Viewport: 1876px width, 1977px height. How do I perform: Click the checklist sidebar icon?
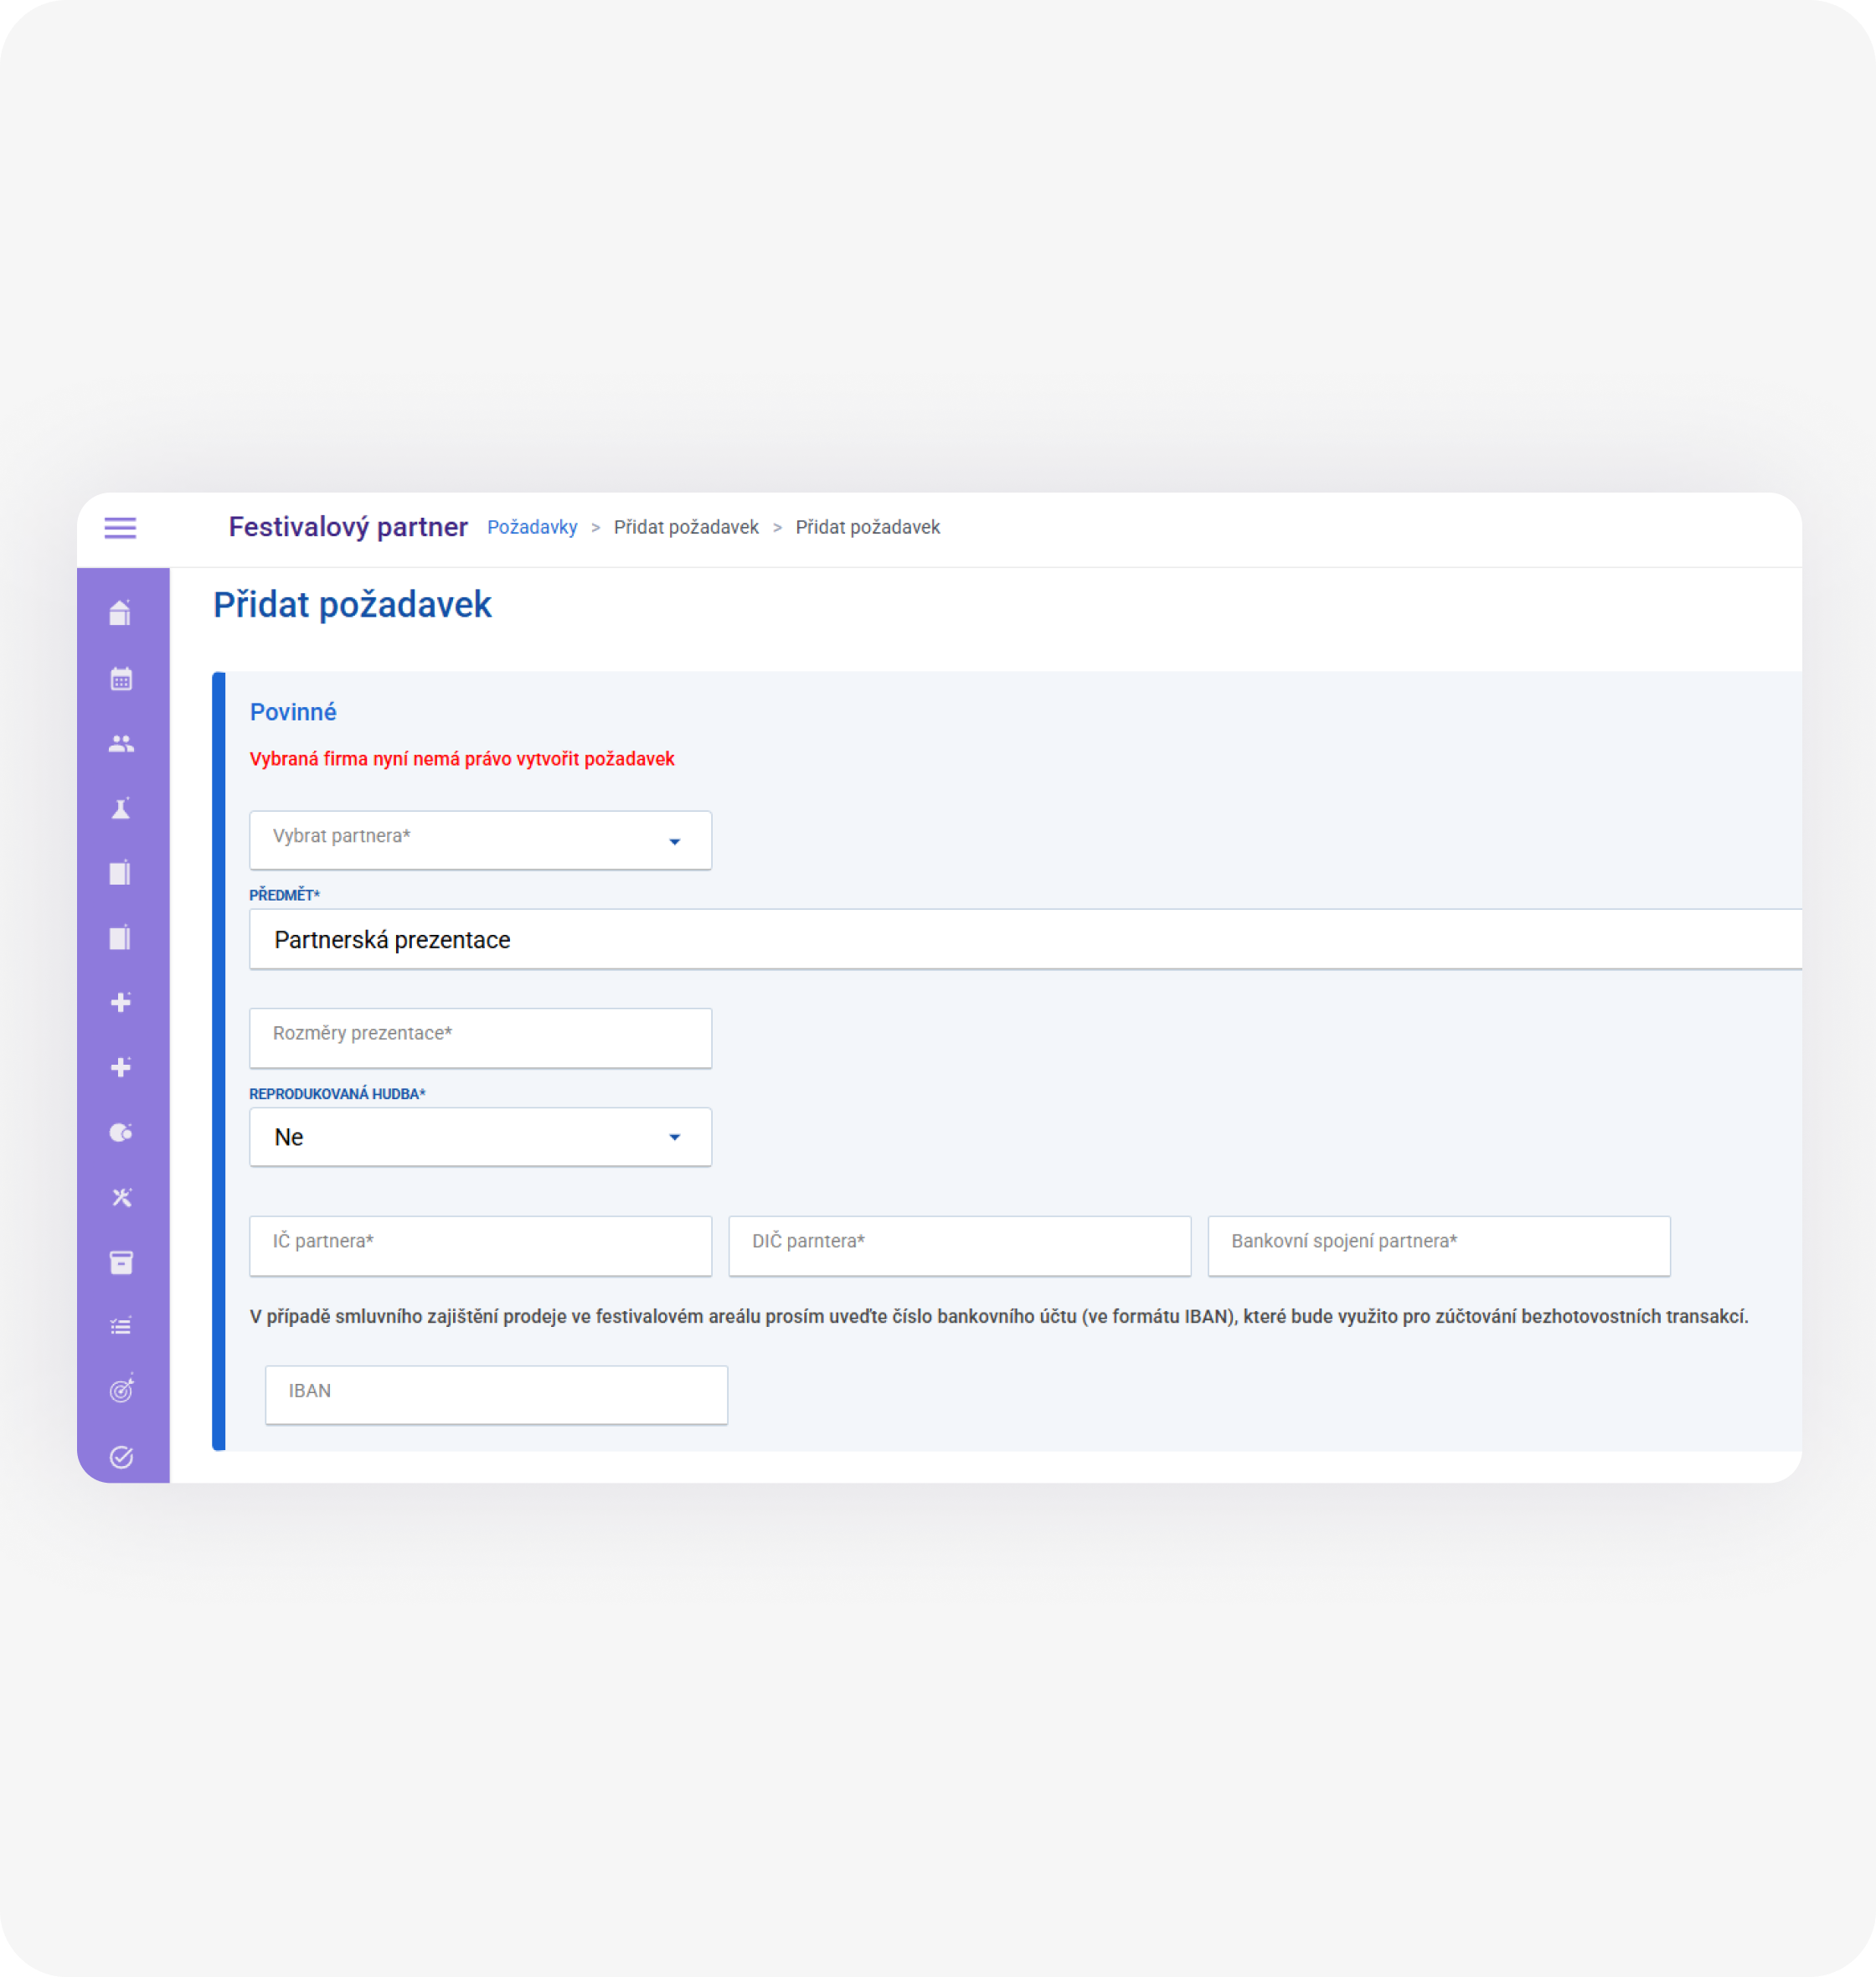pyautogui.click(x=121, y=1327)
